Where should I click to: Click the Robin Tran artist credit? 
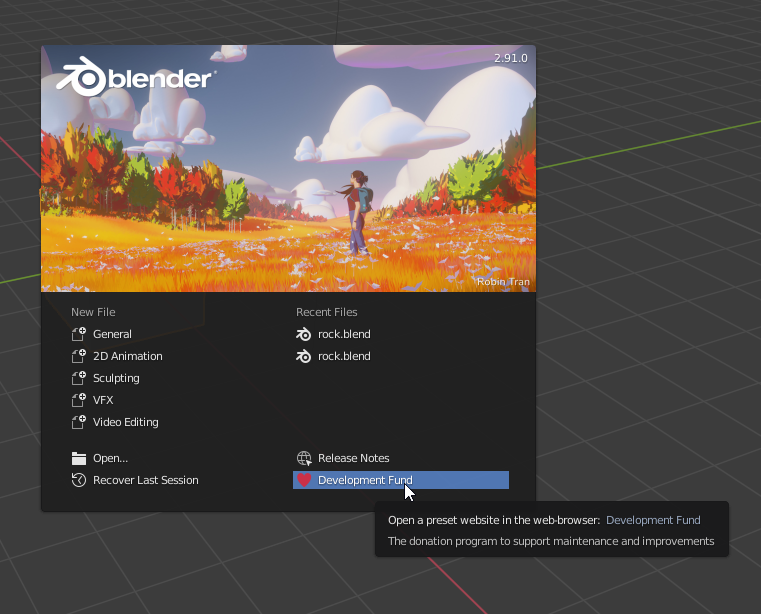(x=503, y=282)
